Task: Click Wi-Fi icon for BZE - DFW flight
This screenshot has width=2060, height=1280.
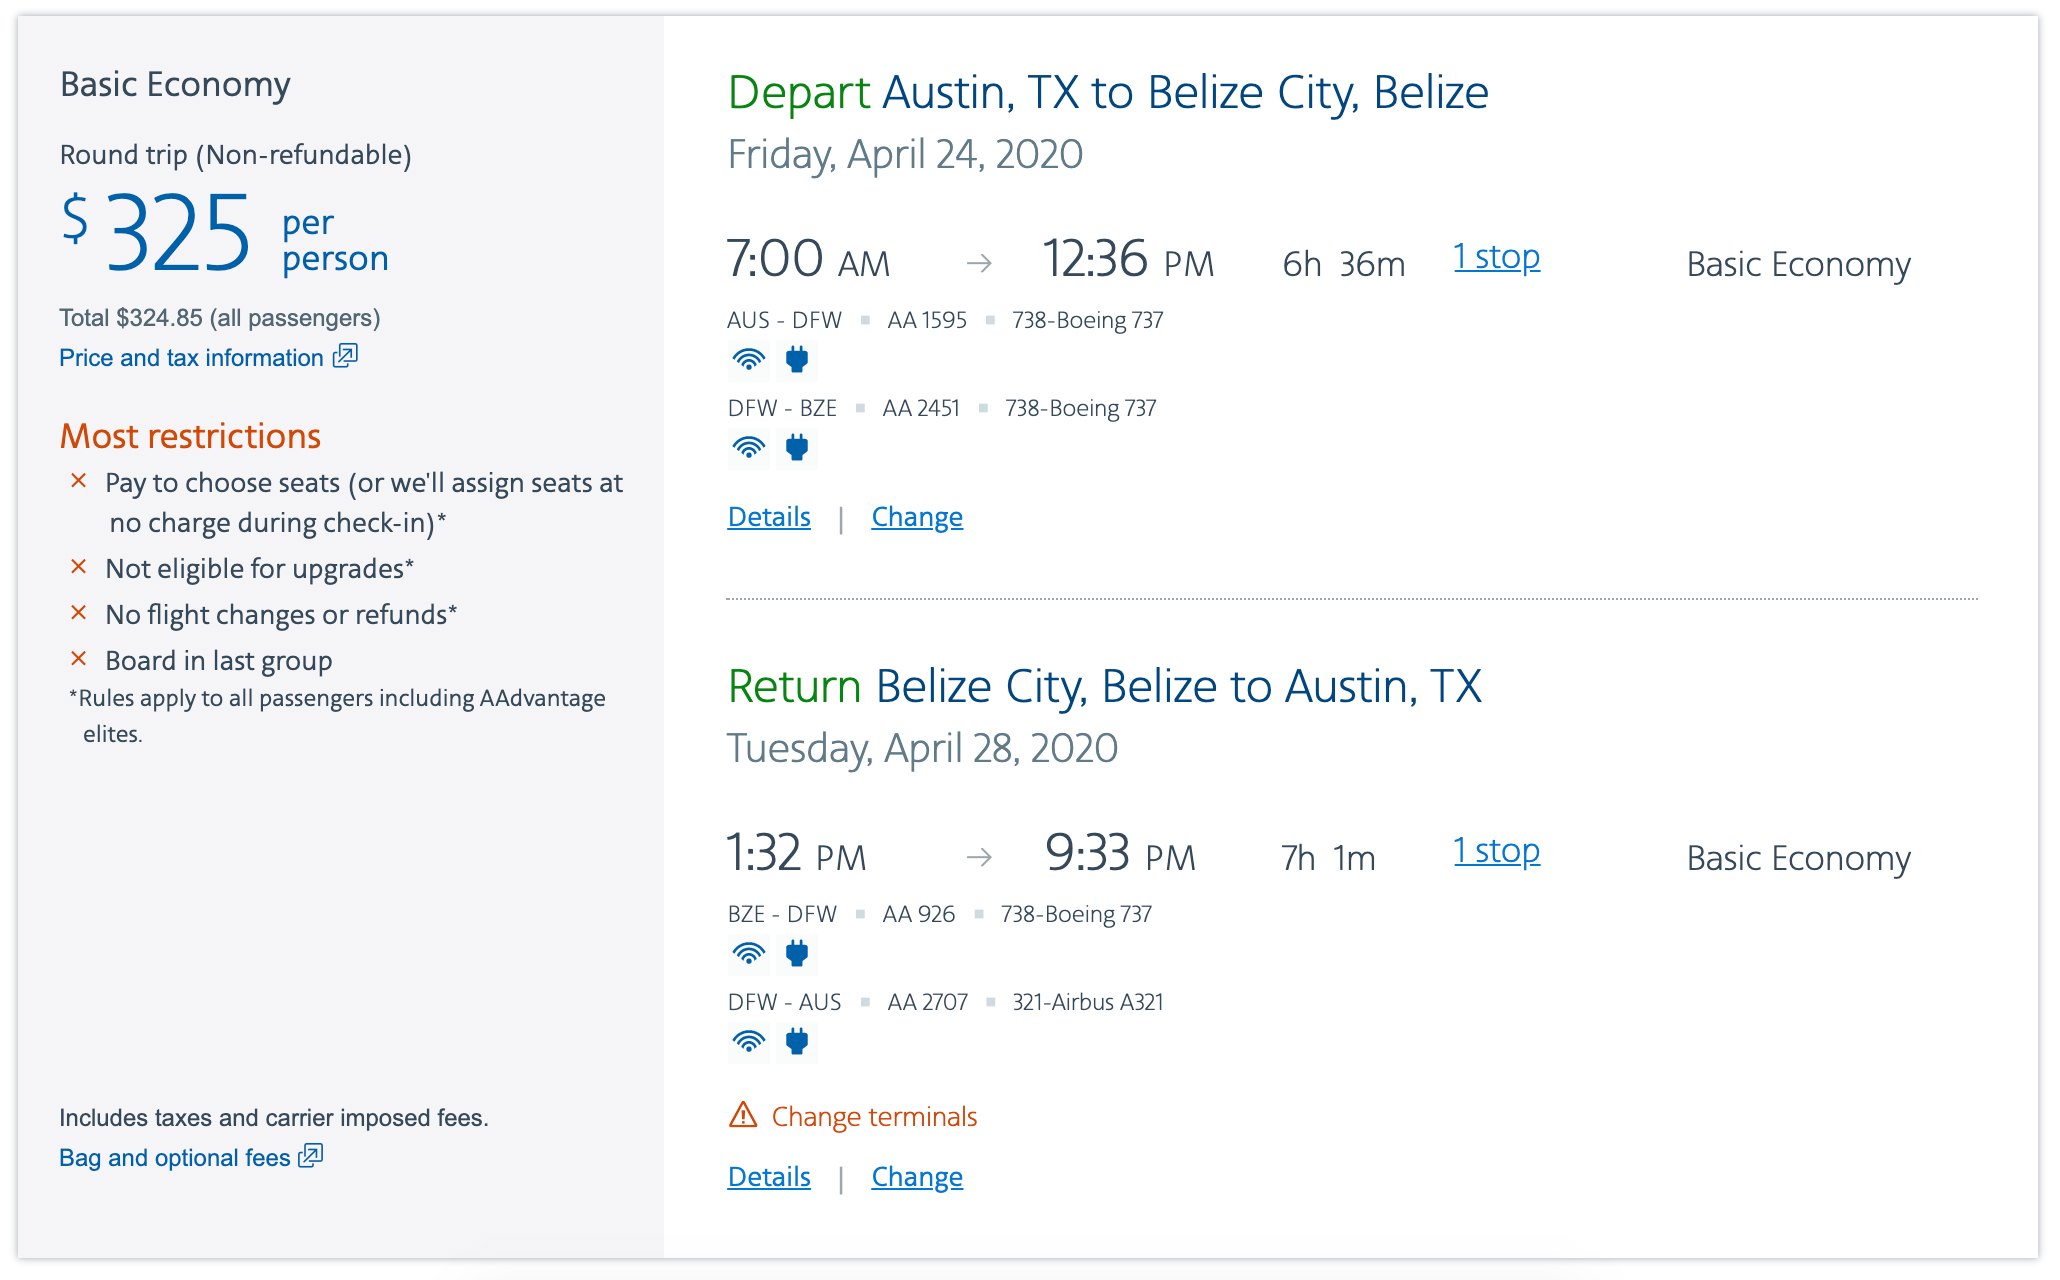Action: [748, 954]
